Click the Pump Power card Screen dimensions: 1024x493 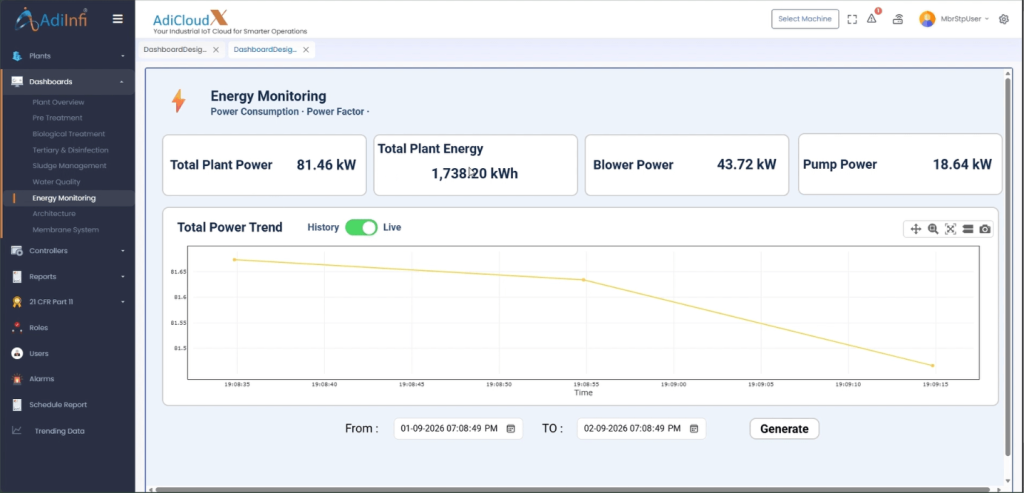pos(900,165)
